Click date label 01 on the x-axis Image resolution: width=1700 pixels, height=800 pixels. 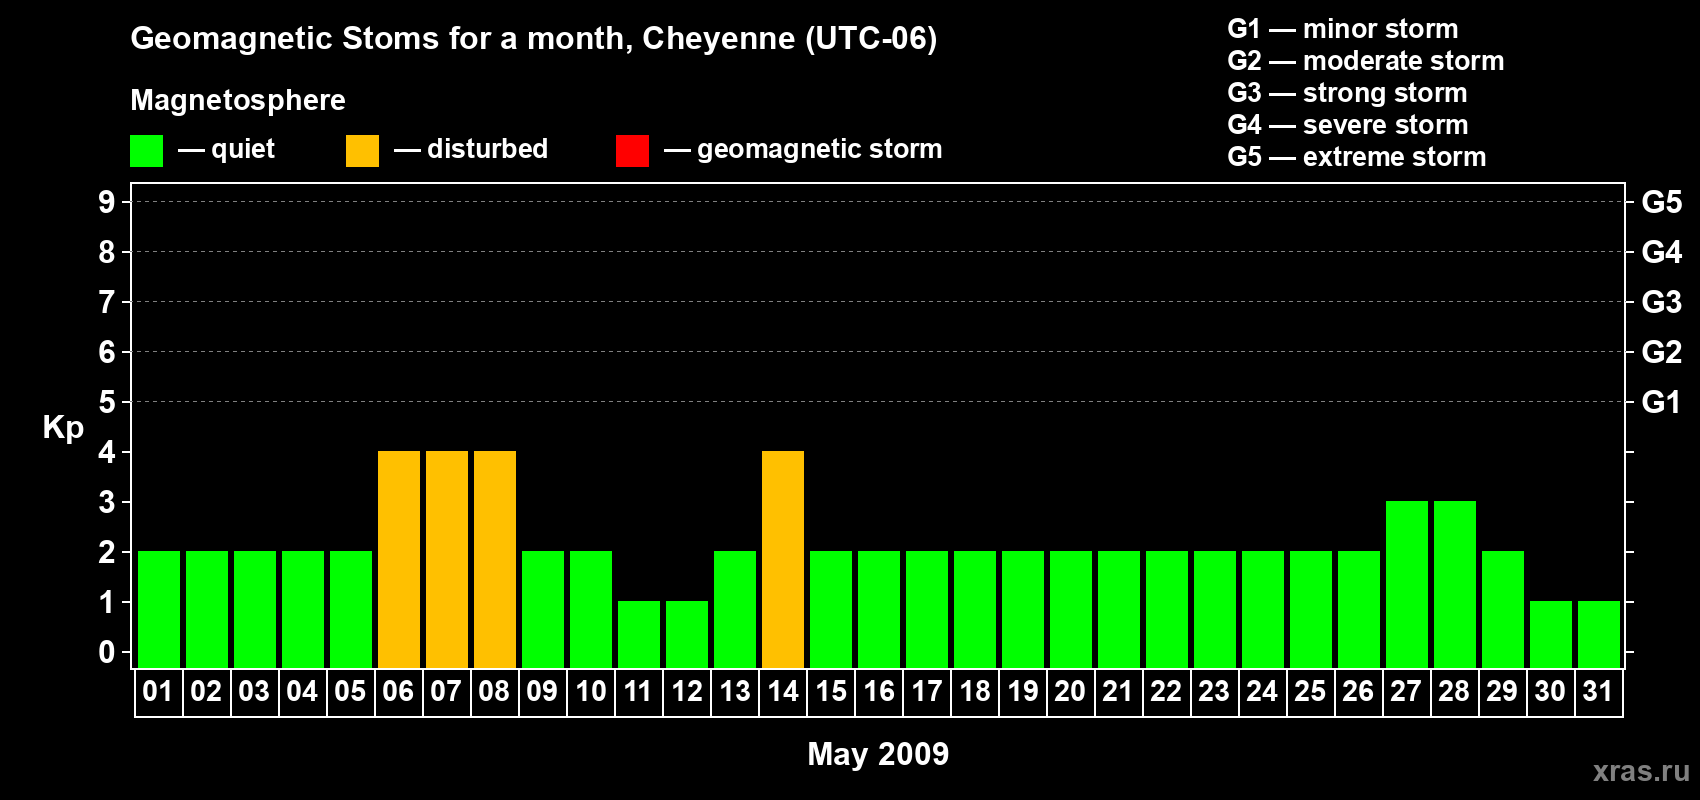(158, 692)
